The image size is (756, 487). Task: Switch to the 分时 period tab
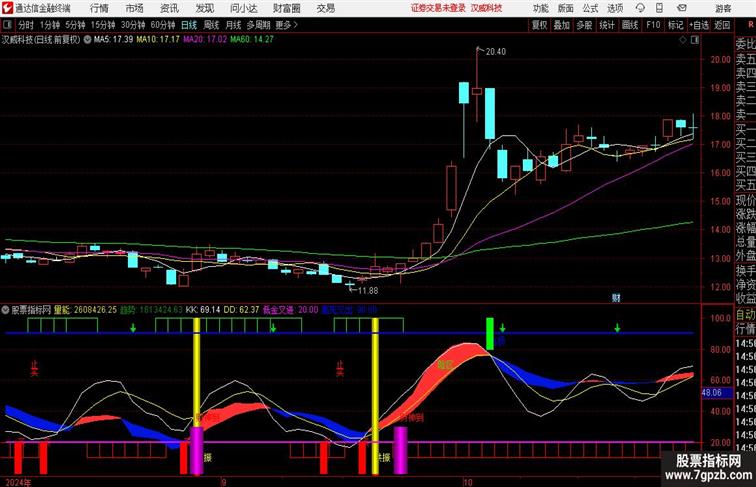coord(26,25)
